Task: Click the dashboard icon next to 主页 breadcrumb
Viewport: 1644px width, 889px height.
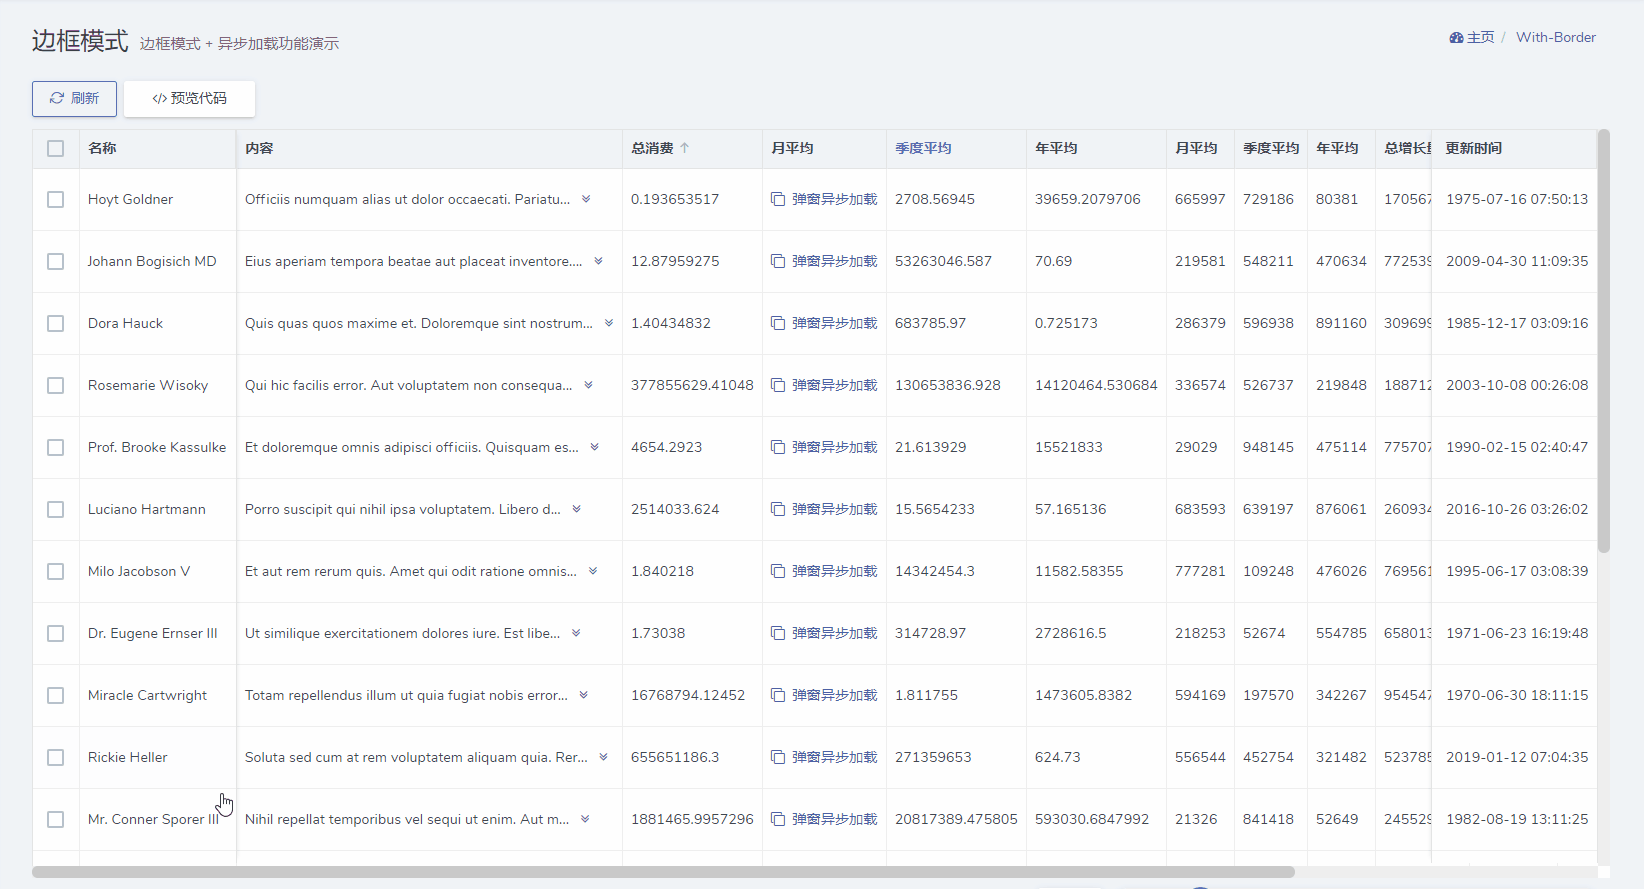Action: click(1456, 38)
